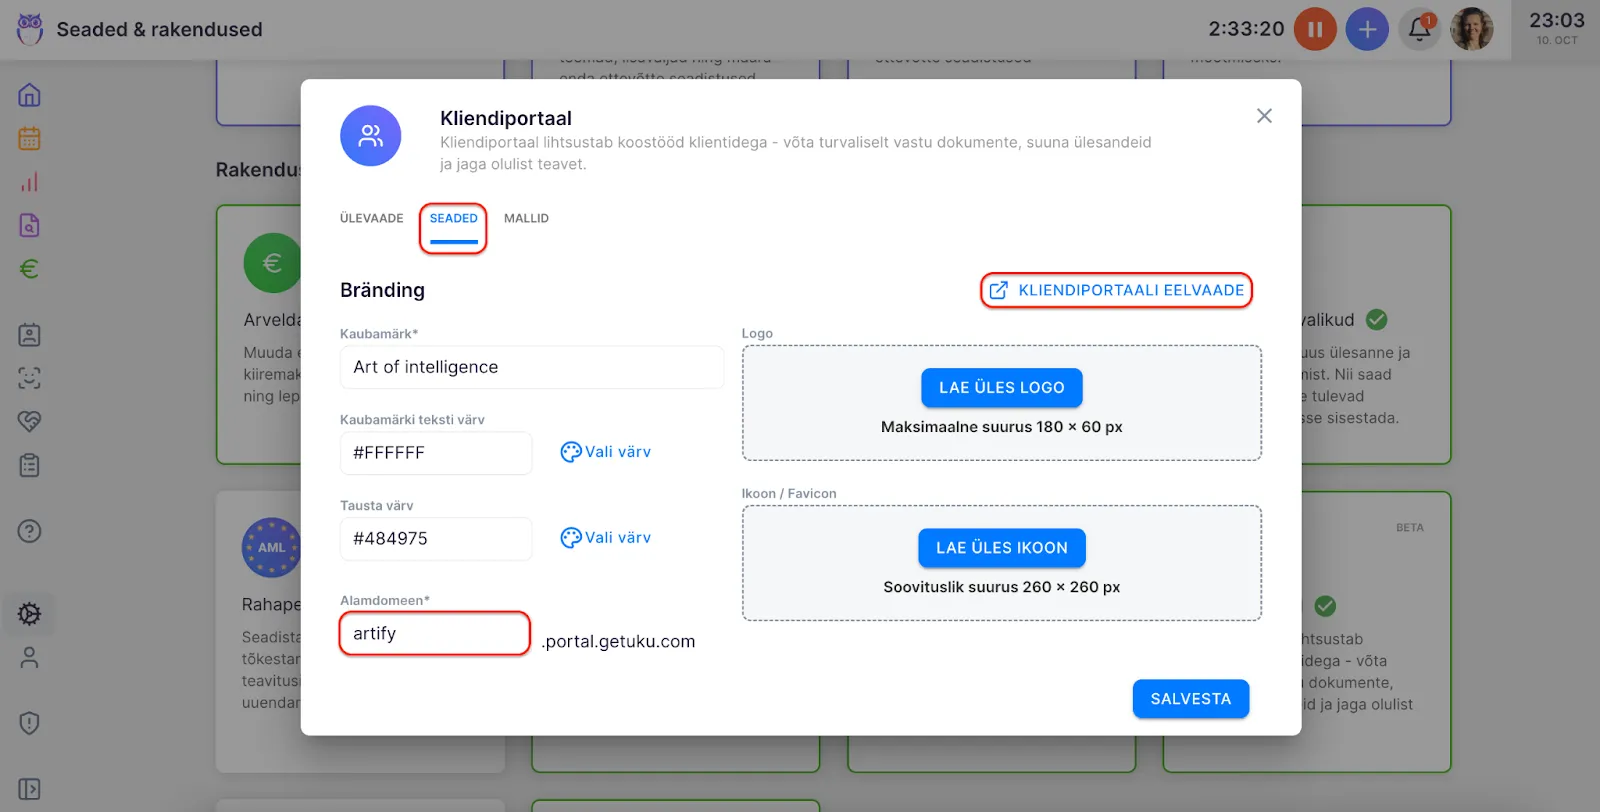The image size is (1600, 812).
Task: Switch to the Mallid tab
Action: 526,218
